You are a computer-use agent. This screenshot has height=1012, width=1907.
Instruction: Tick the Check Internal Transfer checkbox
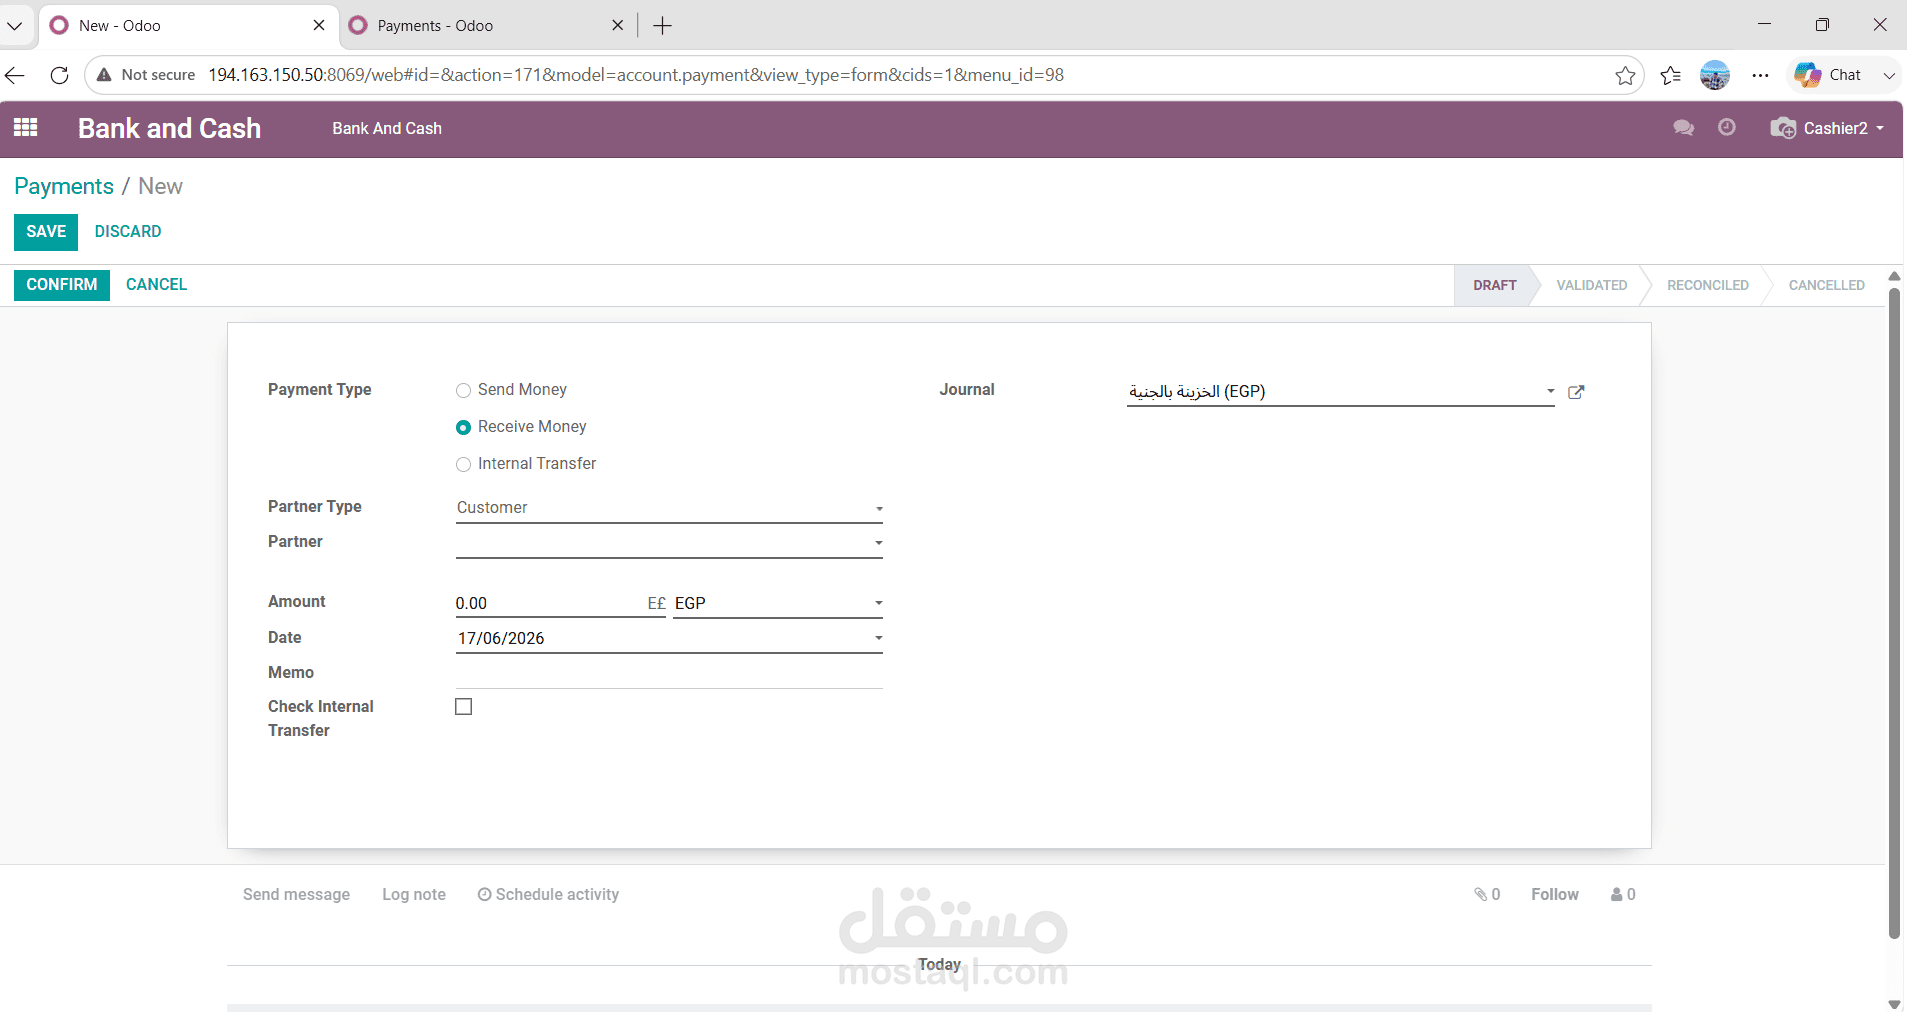[x=463, y=707]
